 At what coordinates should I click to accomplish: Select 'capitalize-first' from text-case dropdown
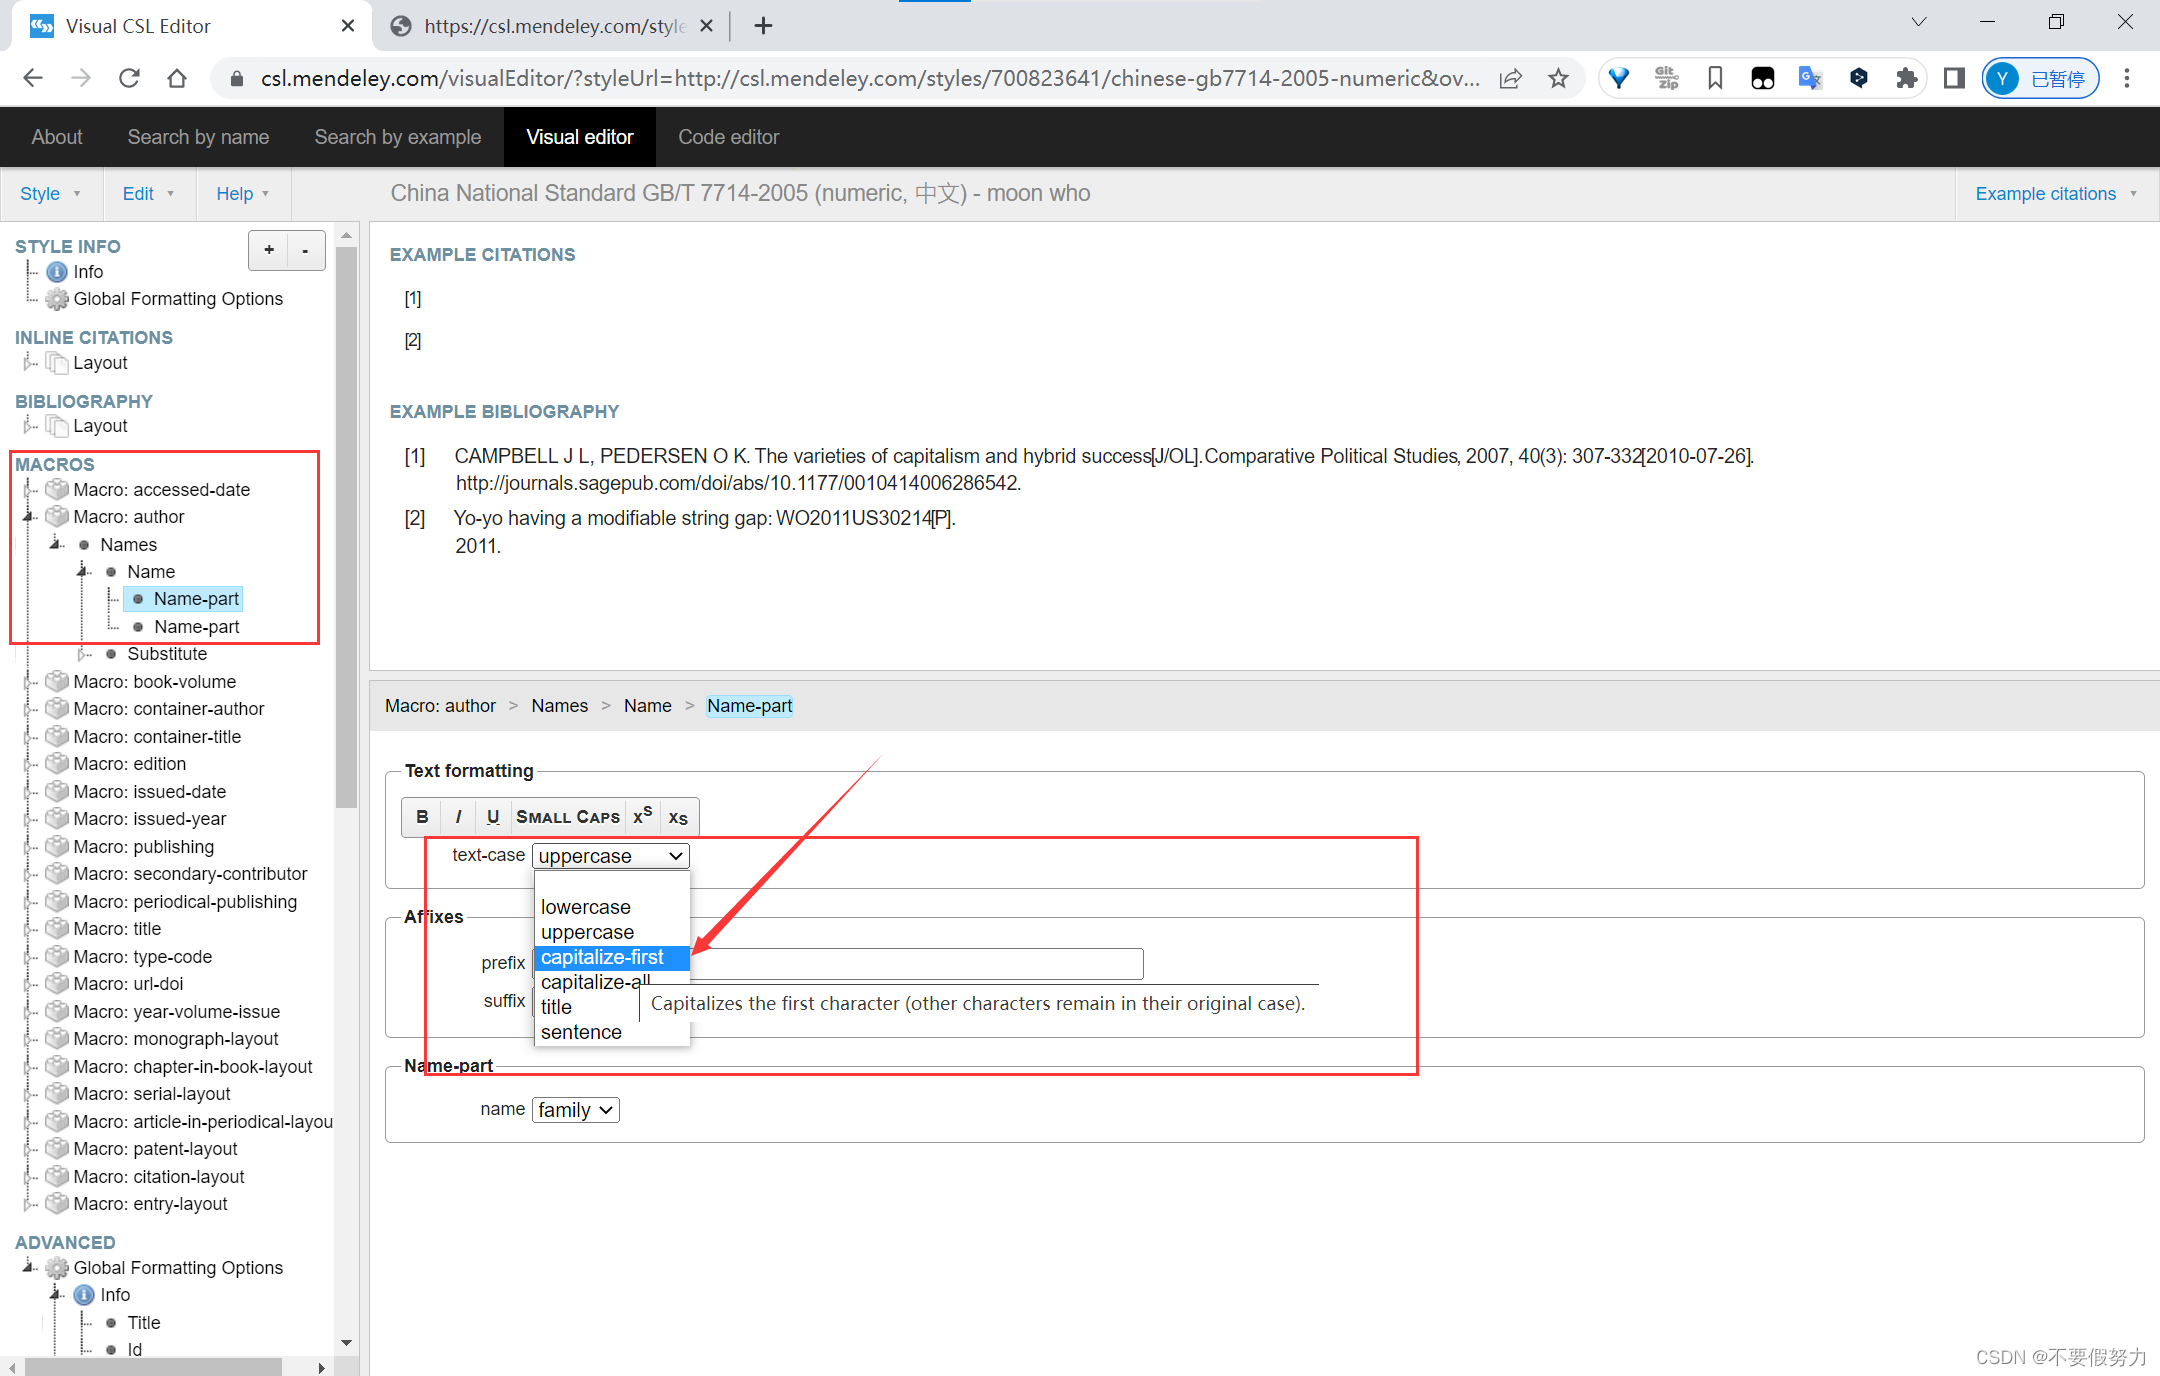(605, 956)
